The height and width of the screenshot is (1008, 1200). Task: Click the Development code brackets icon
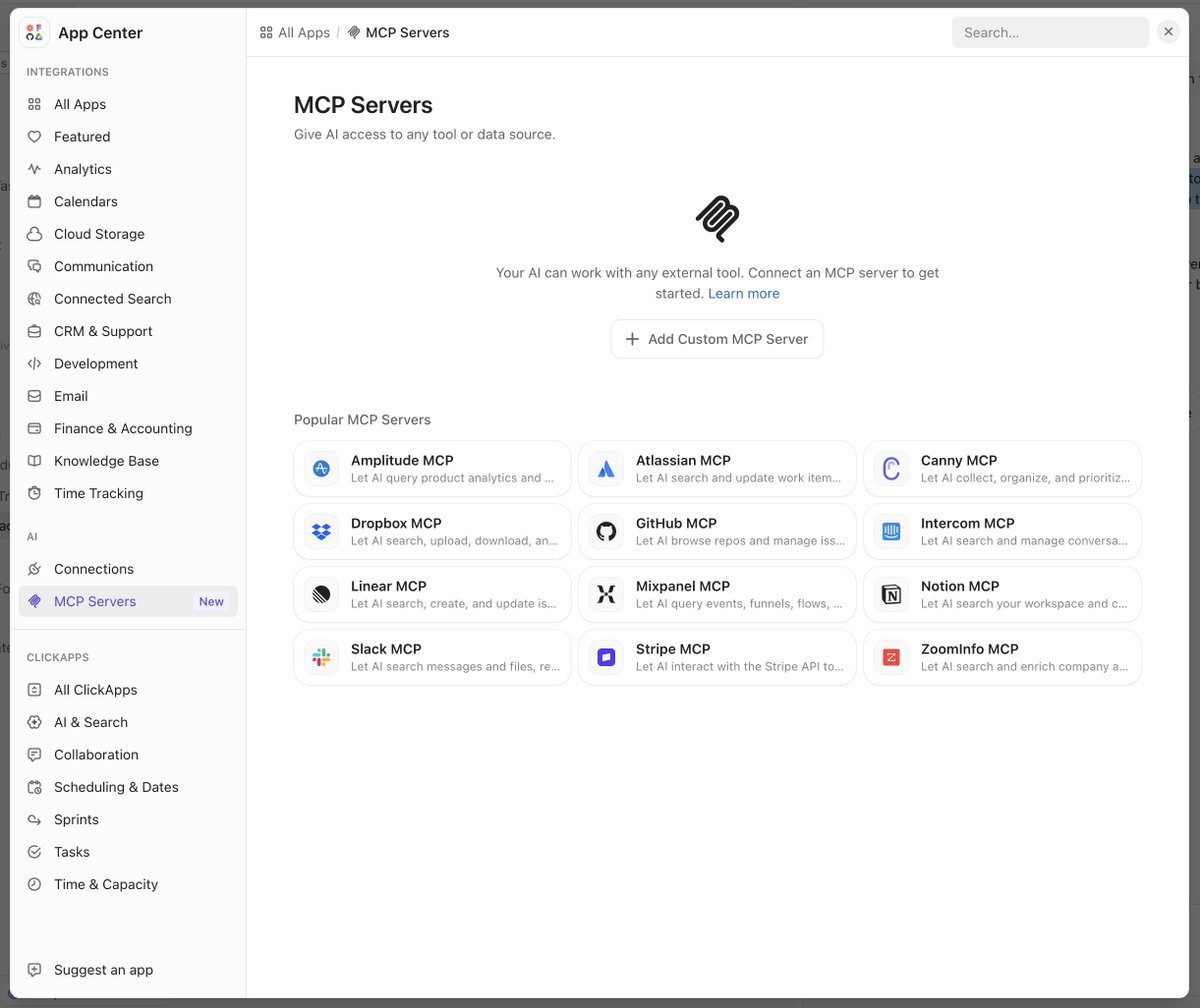point(34,364)
